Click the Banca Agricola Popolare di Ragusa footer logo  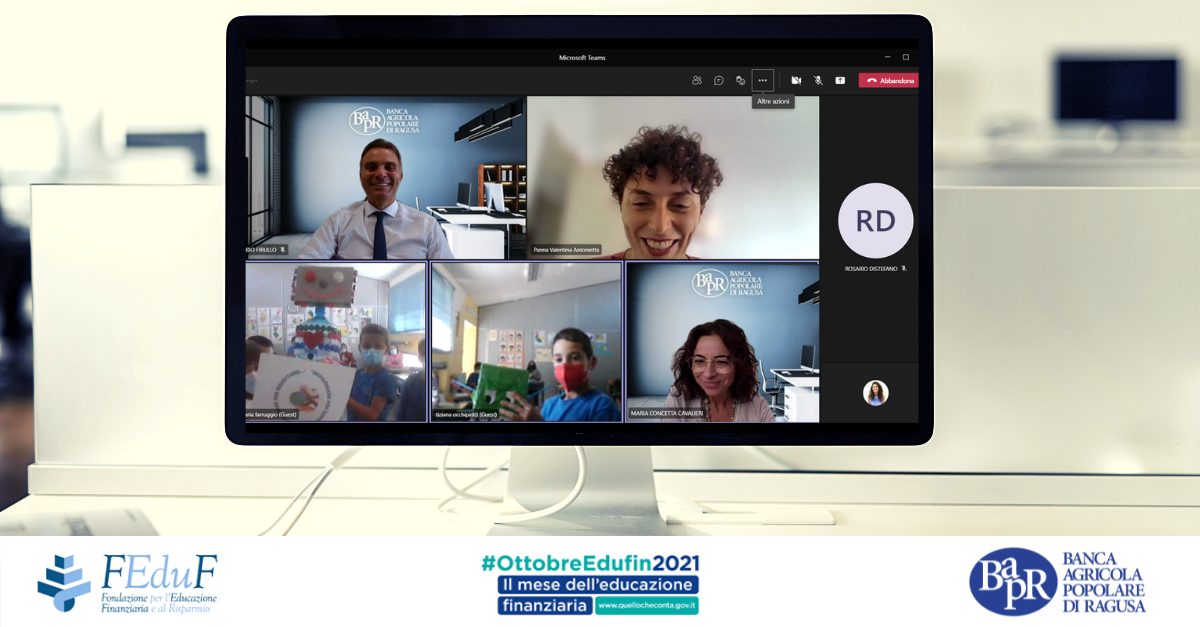coord(1057,582)
